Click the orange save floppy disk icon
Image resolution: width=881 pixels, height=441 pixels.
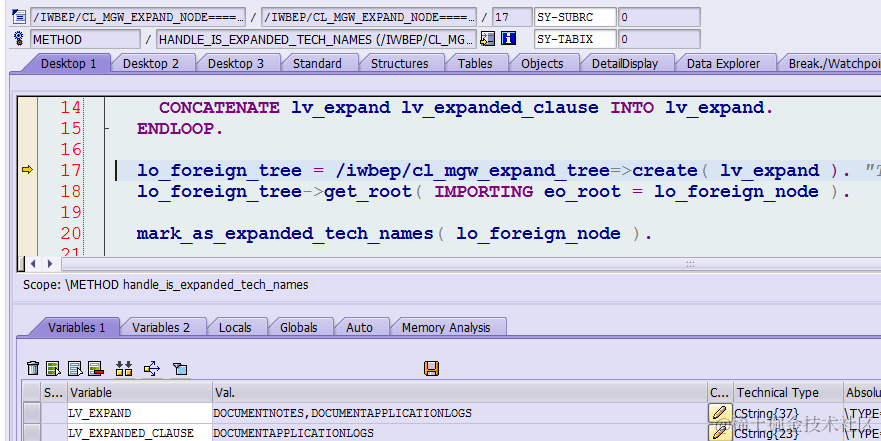click(431, 369)
